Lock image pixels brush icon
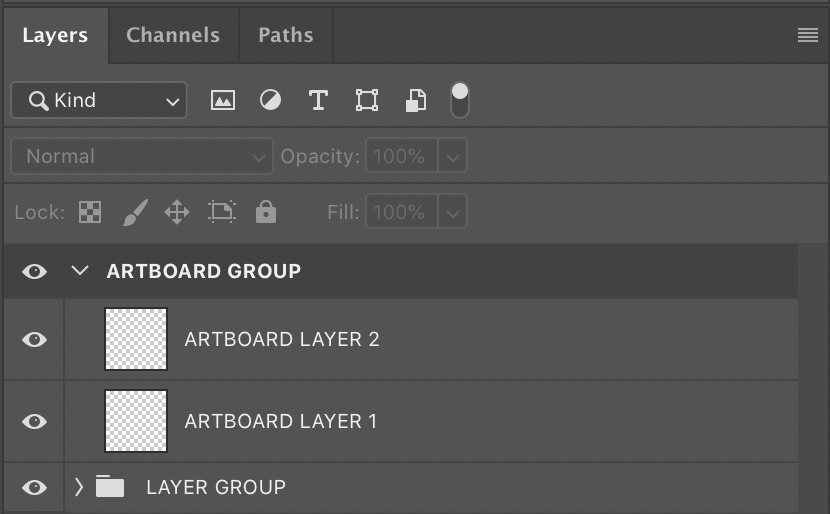This screenshot has height=514, width=830. [x=135, y=212]
